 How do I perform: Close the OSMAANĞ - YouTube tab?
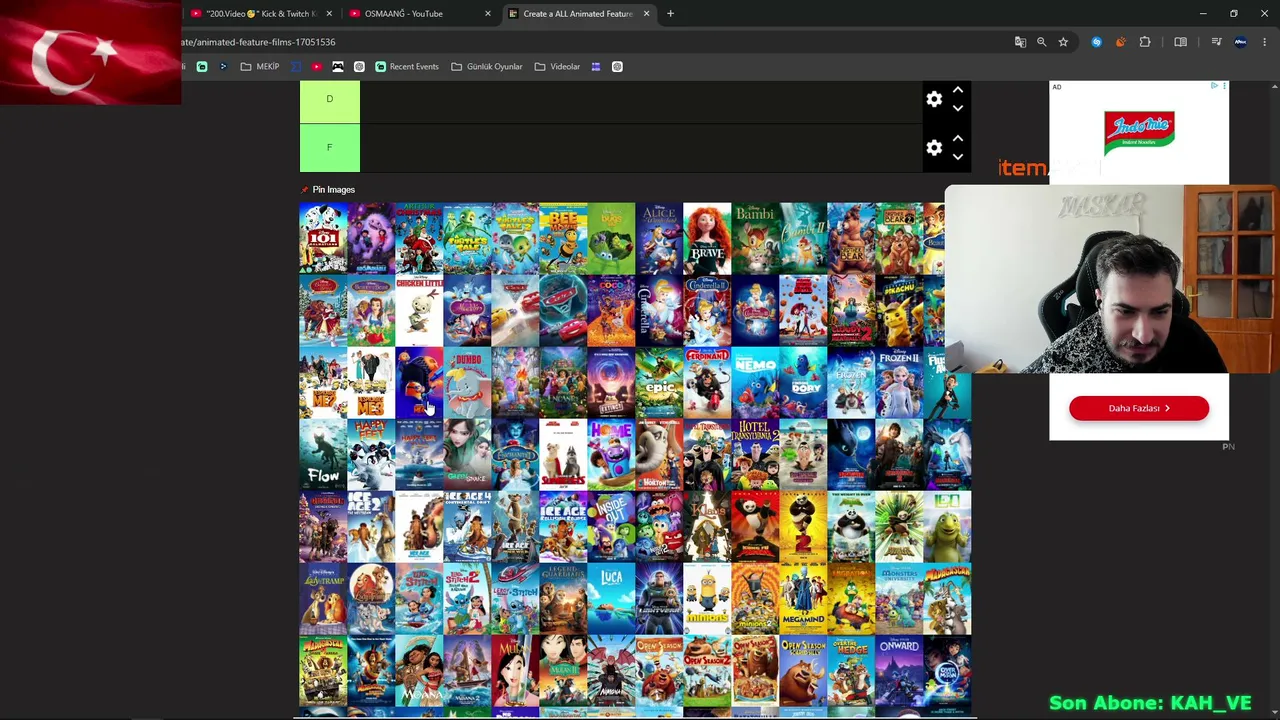coord(488,14)
